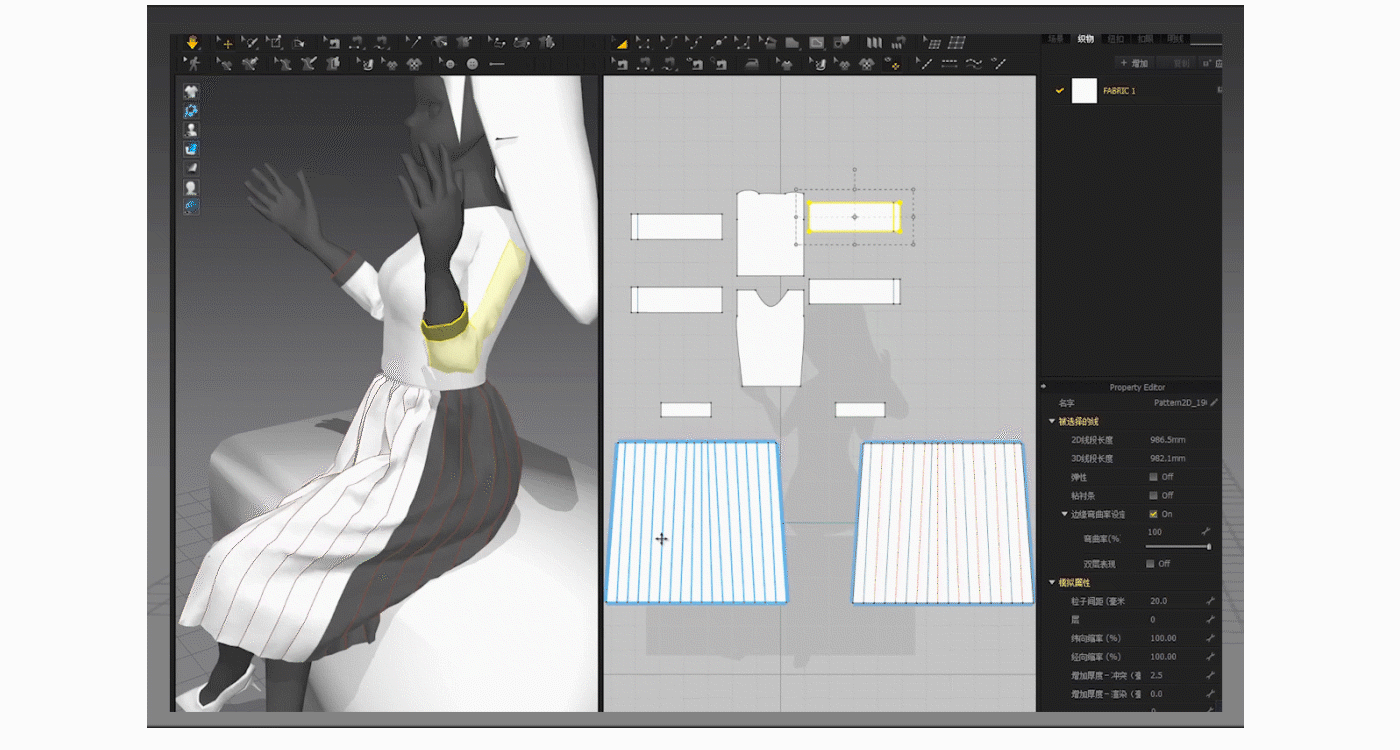Image resolution: width=1400 pixels, height=750 pixels.
Task: Open the 纽扣 tab
Action: [x=1115, y=39]
